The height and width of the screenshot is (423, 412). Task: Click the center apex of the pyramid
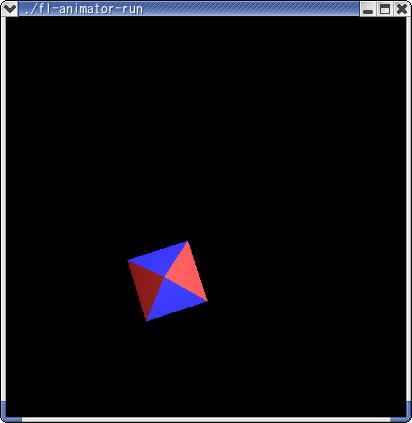coord(164,277)
